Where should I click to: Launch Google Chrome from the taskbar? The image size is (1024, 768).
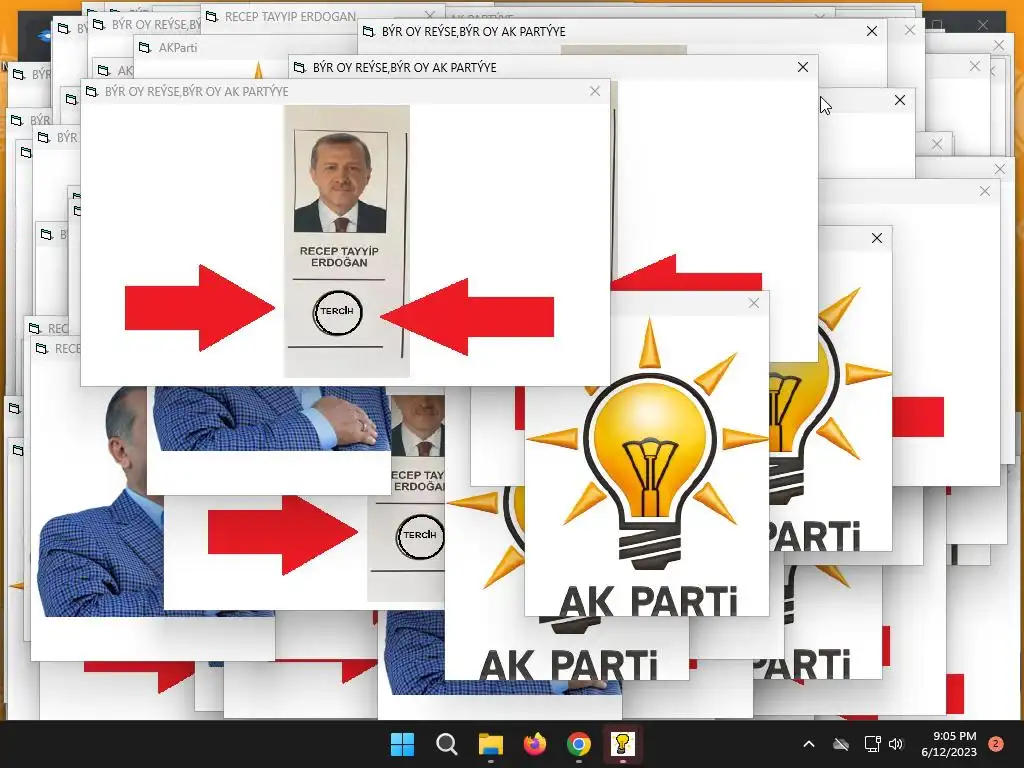tap(579, 744)
